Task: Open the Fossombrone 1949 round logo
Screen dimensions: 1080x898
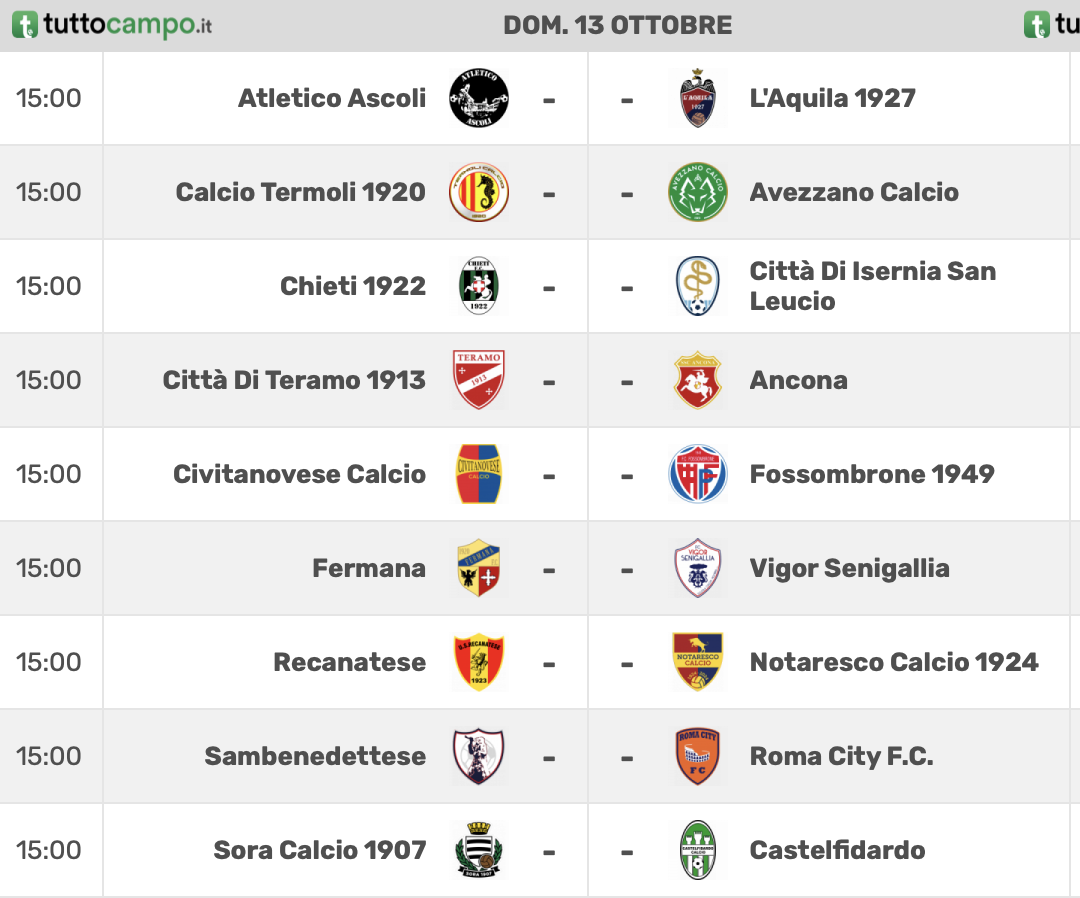Action: click(698, 474)
